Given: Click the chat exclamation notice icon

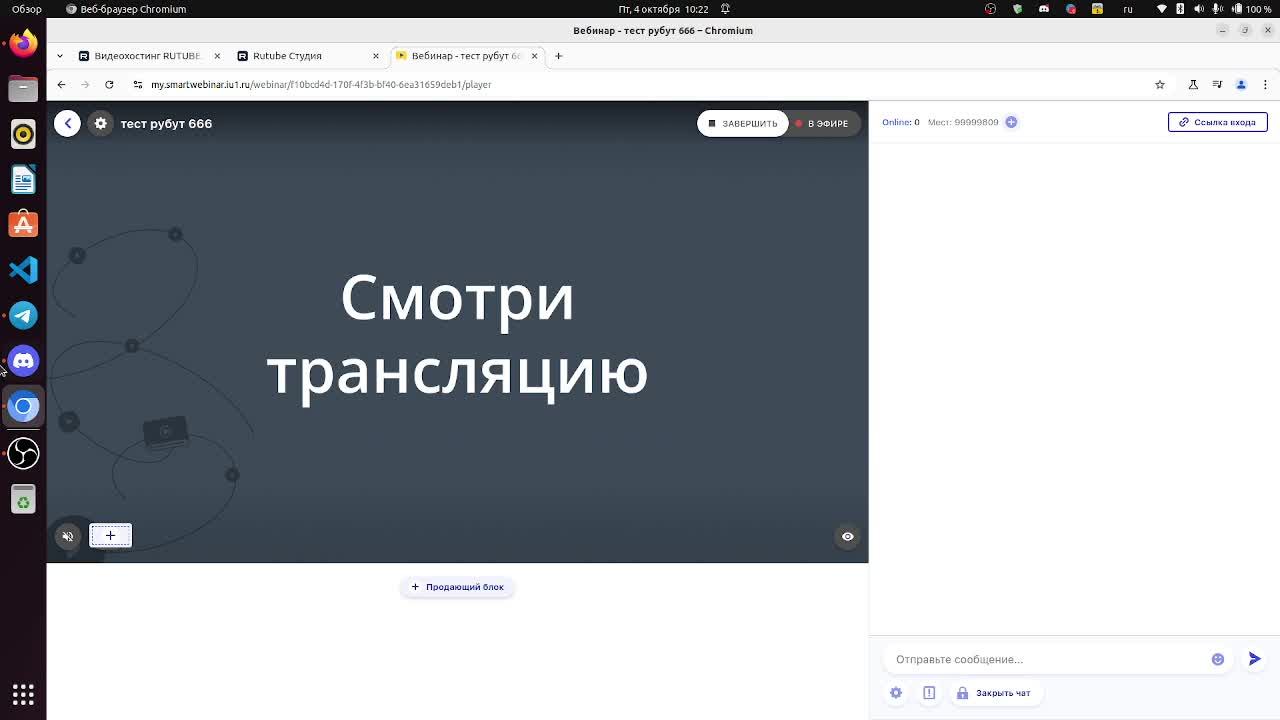Looking at the screenshot, I should click(x=929, y=693).
